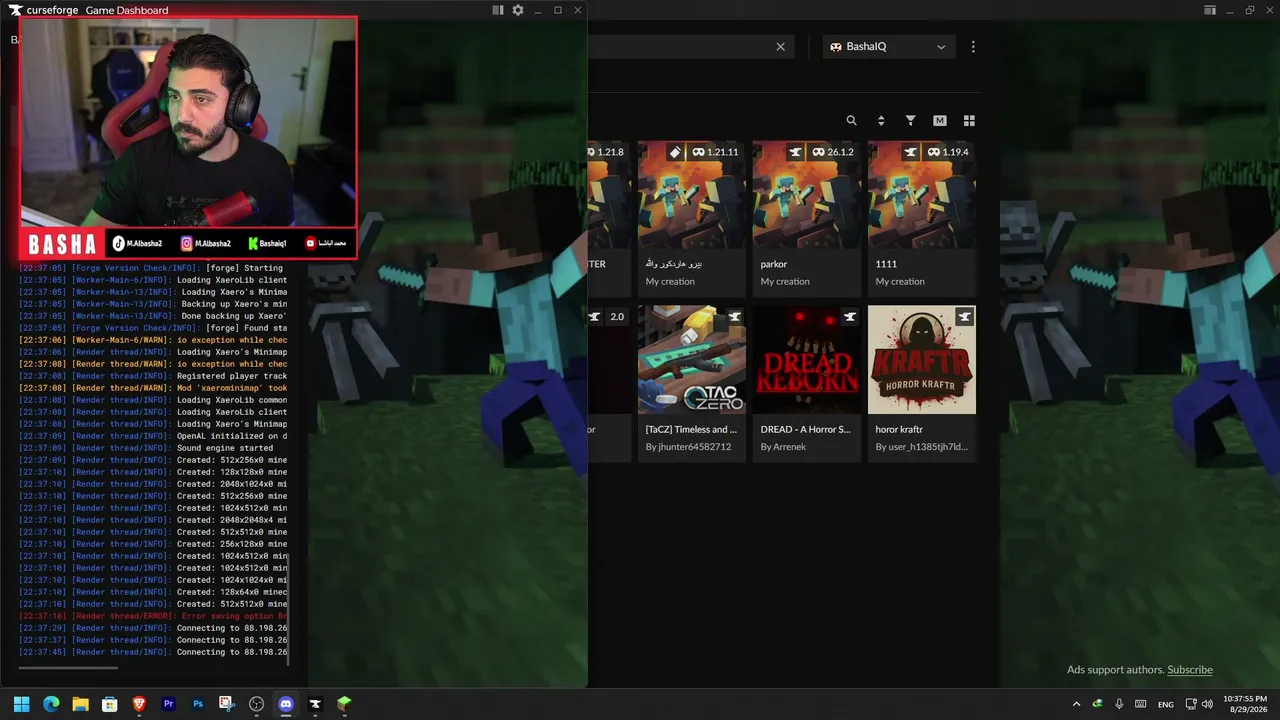Click the anvil Forge icon on parkor card
1280x720 pixels.
coord(796,152)
